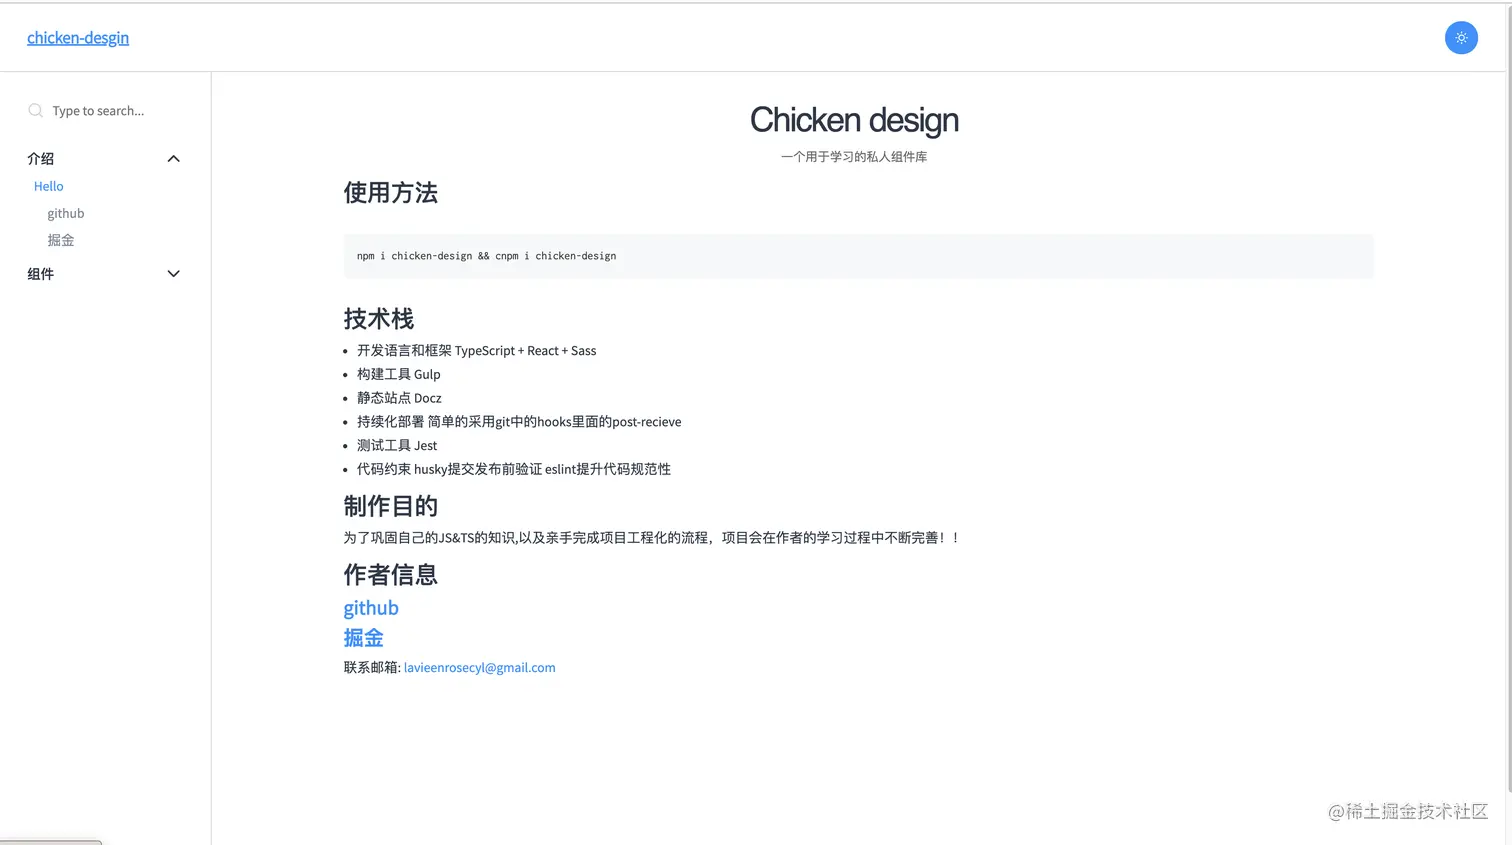Viewport: 1512px width, 845px height.
Task: Open the 掘金 link under 作者信息
Action: [x=363, y=638]
